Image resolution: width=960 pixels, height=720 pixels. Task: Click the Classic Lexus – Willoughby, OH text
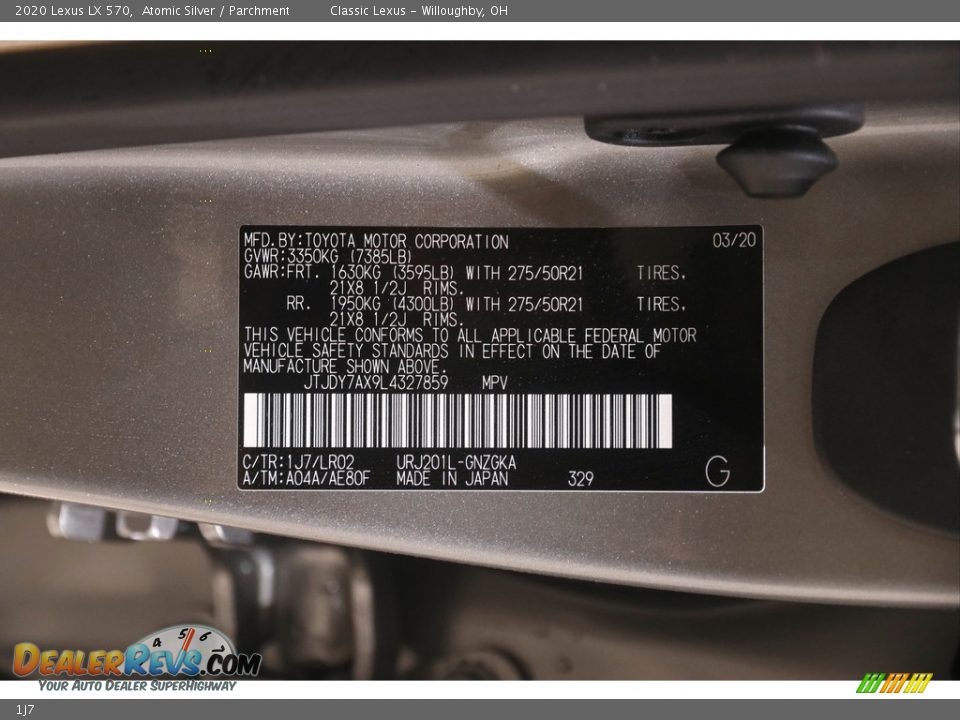pos(419,10)
